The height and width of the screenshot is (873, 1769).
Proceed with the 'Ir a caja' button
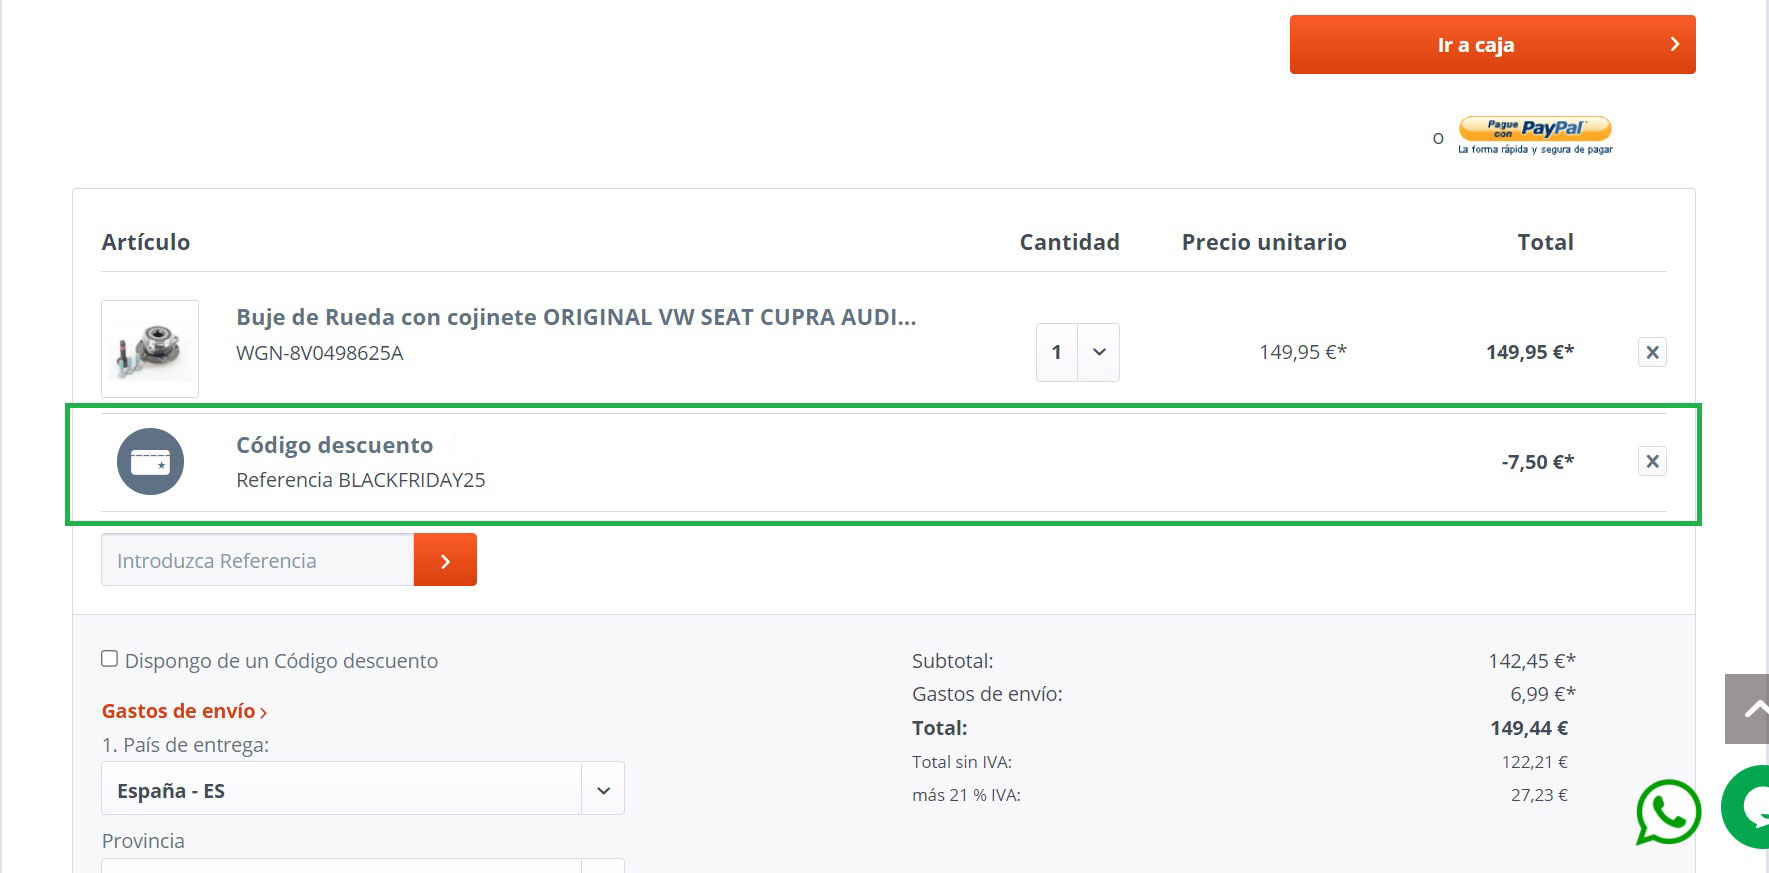pyautogui.click(x=1491, y=45)
